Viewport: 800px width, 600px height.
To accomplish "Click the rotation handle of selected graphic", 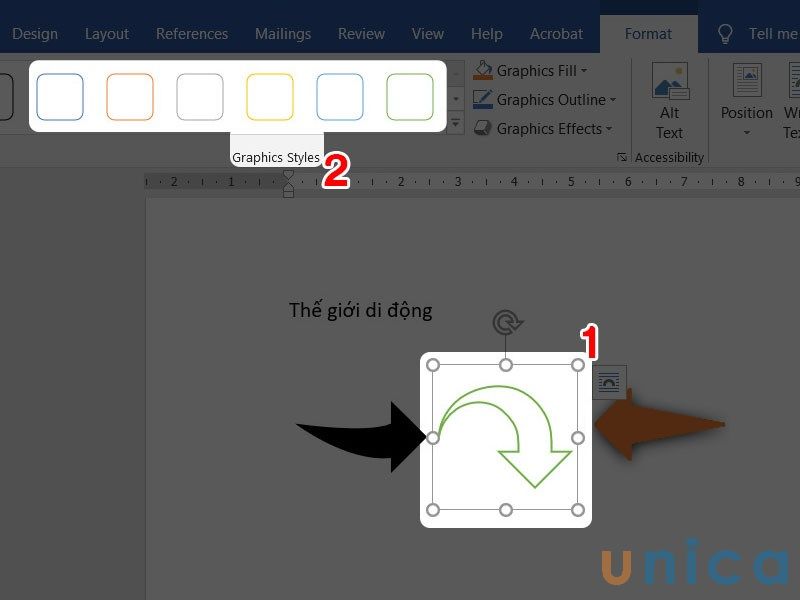I will (x=507, y=323).
